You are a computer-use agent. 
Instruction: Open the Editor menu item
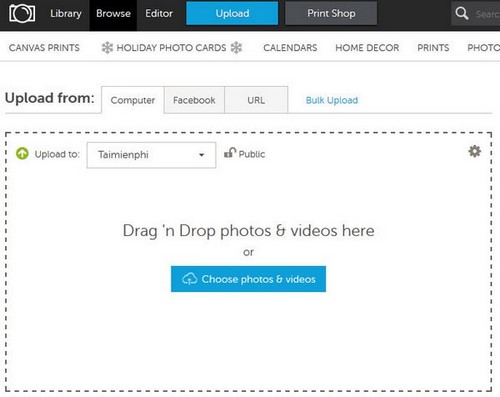(x=159, y=14)
